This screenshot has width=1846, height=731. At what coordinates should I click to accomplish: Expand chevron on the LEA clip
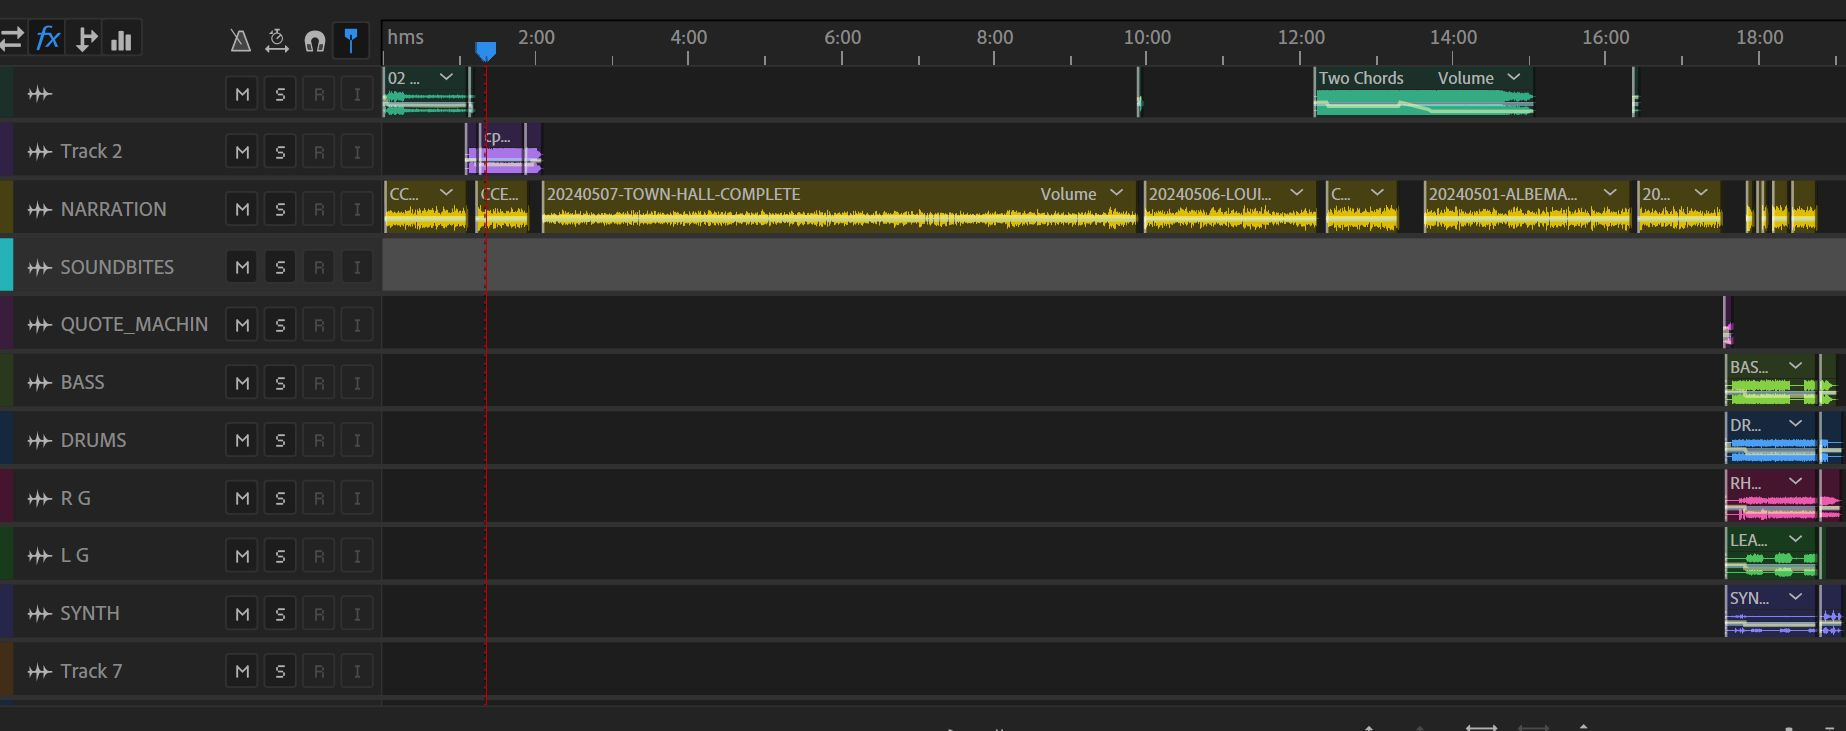(1796, 539)
